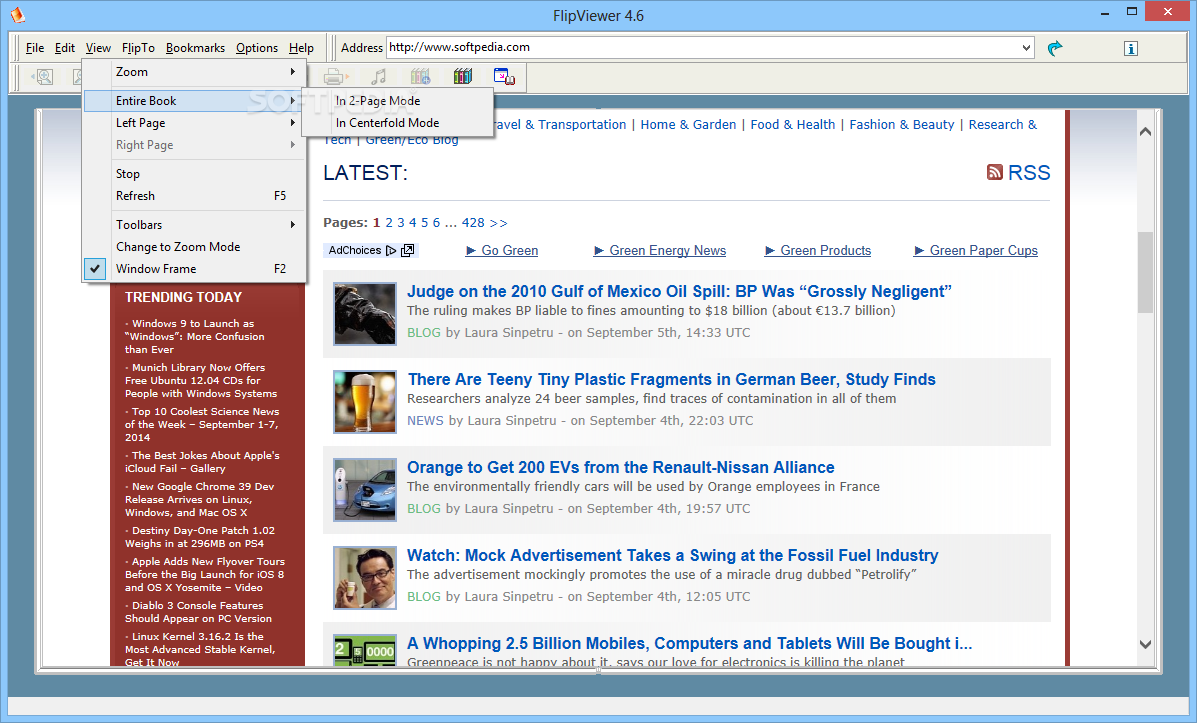Image resolution: width=1197 pixels, height=723 pixels.
Task: Click the page scrollbar up arrow
Action: click(x=1145, y=131)
